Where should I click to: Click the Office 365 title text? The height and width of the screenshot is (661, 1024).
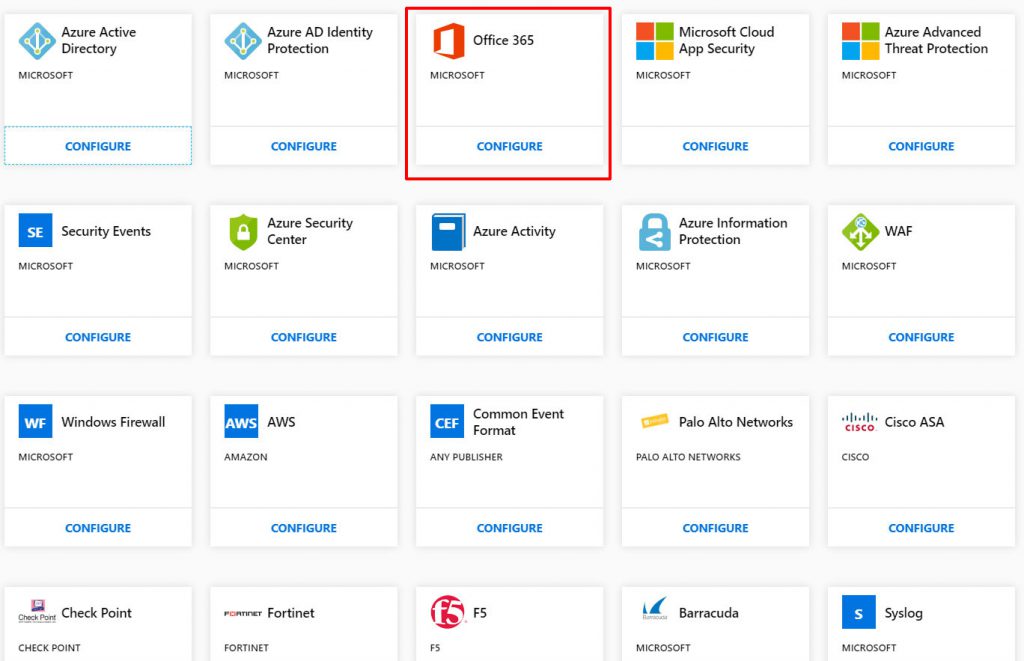click(503, 40)
